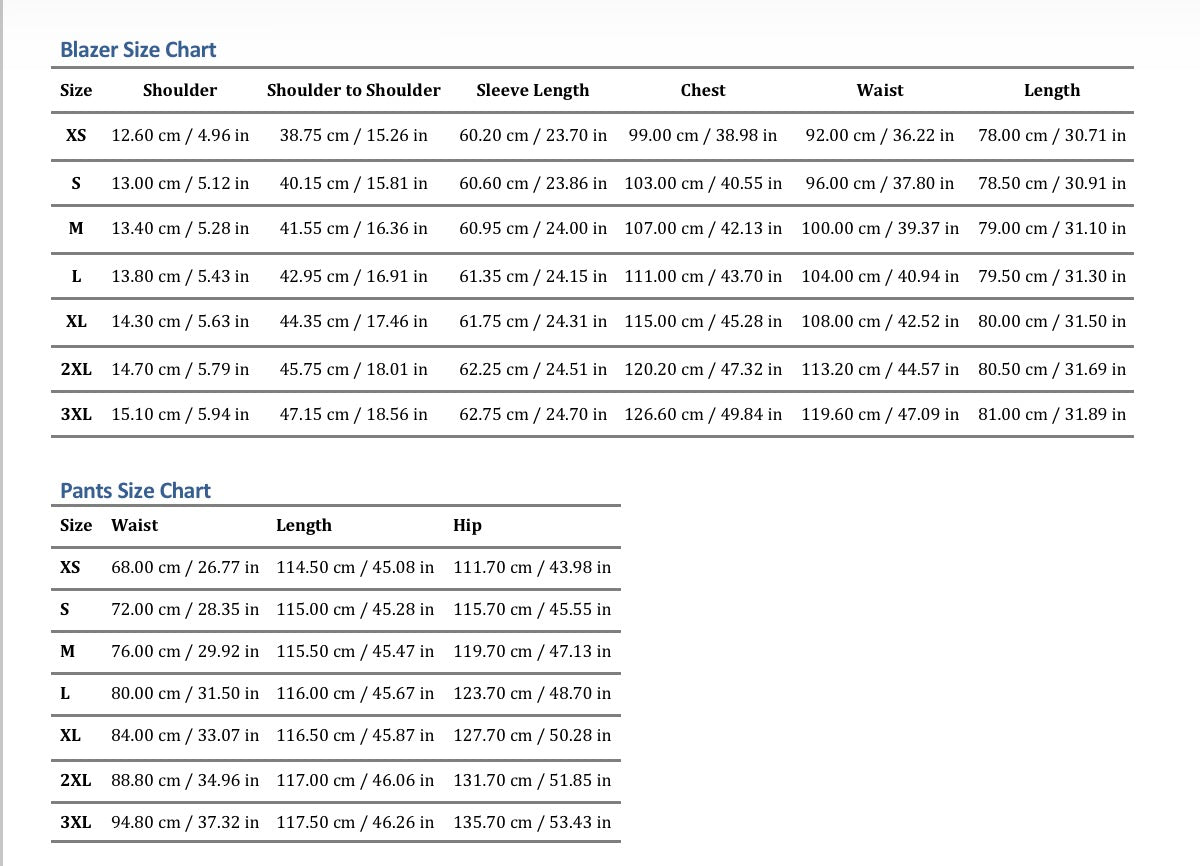
Task: Select the Shoulder to Shoulder column header
Action: pyautogui.click(x=353, y=90)
